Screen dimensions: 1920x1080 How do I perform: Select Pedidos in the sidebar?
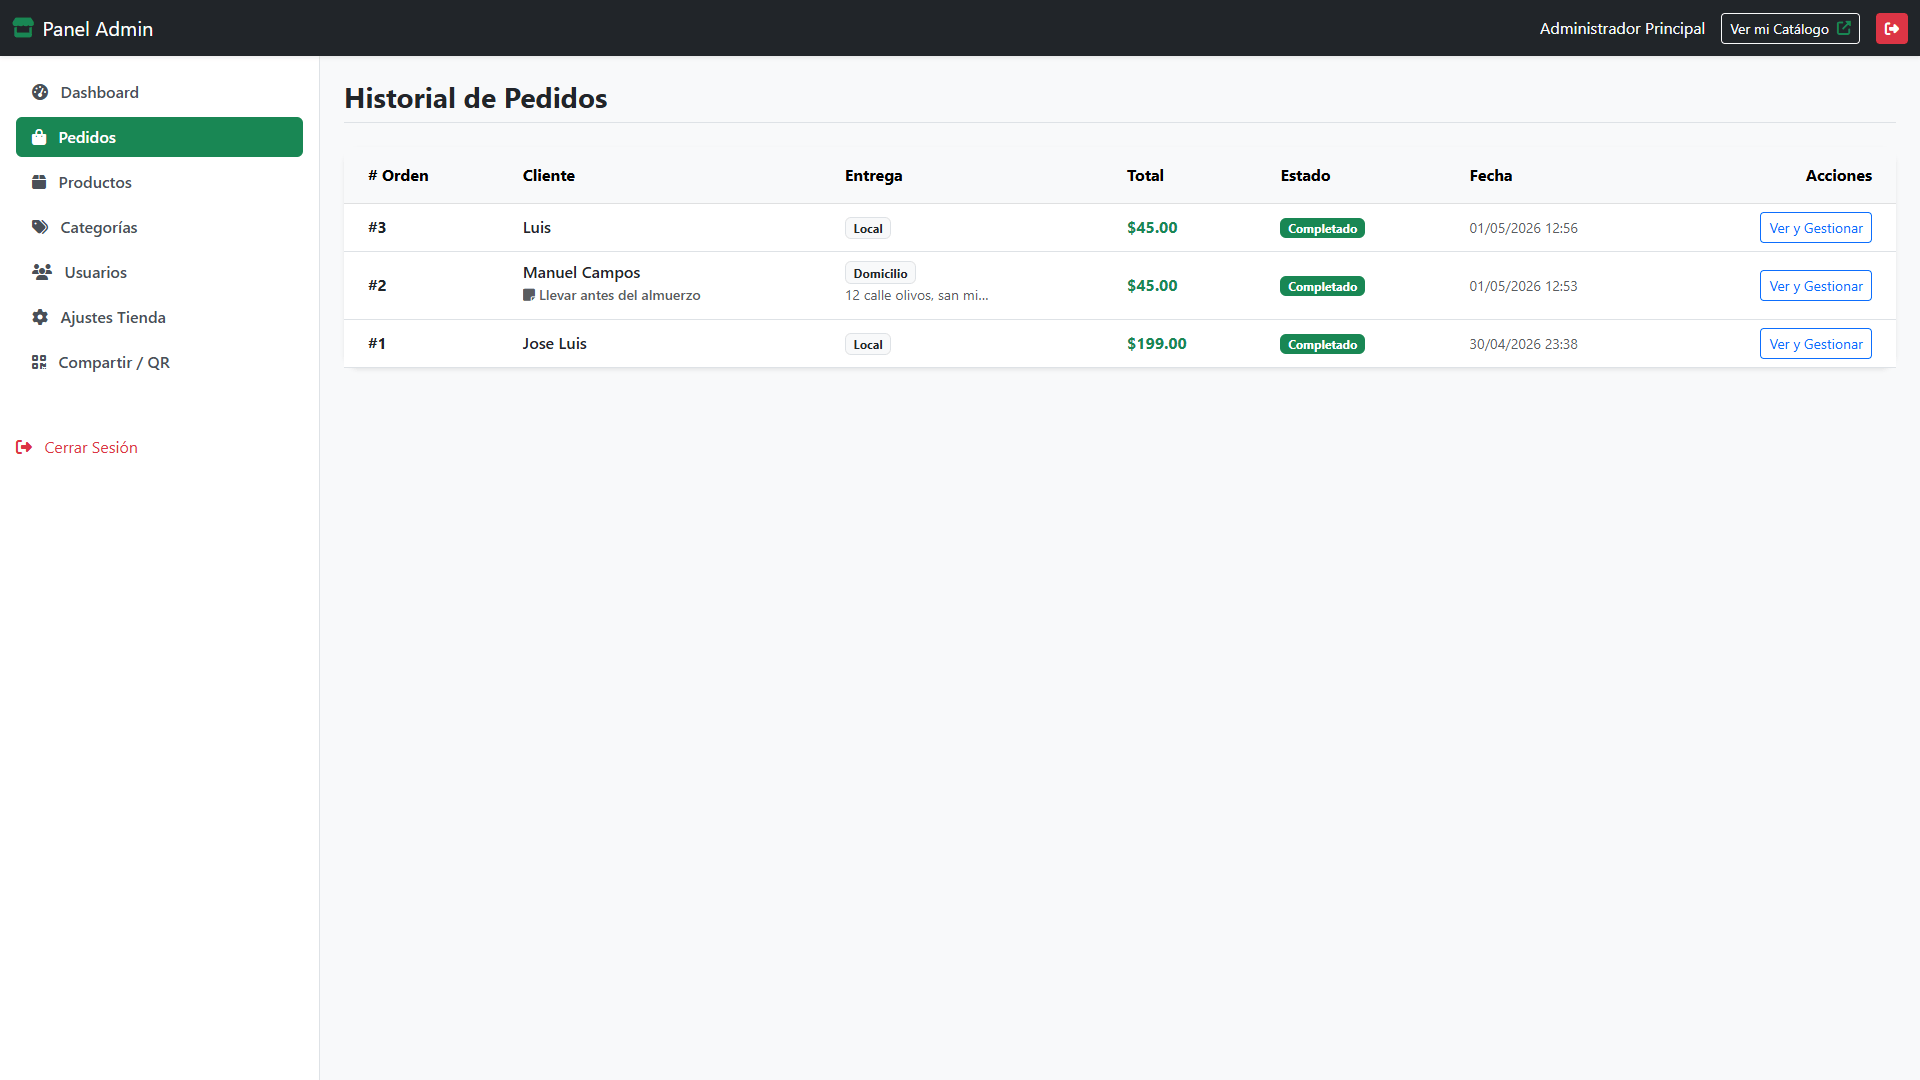coord(159,137)
